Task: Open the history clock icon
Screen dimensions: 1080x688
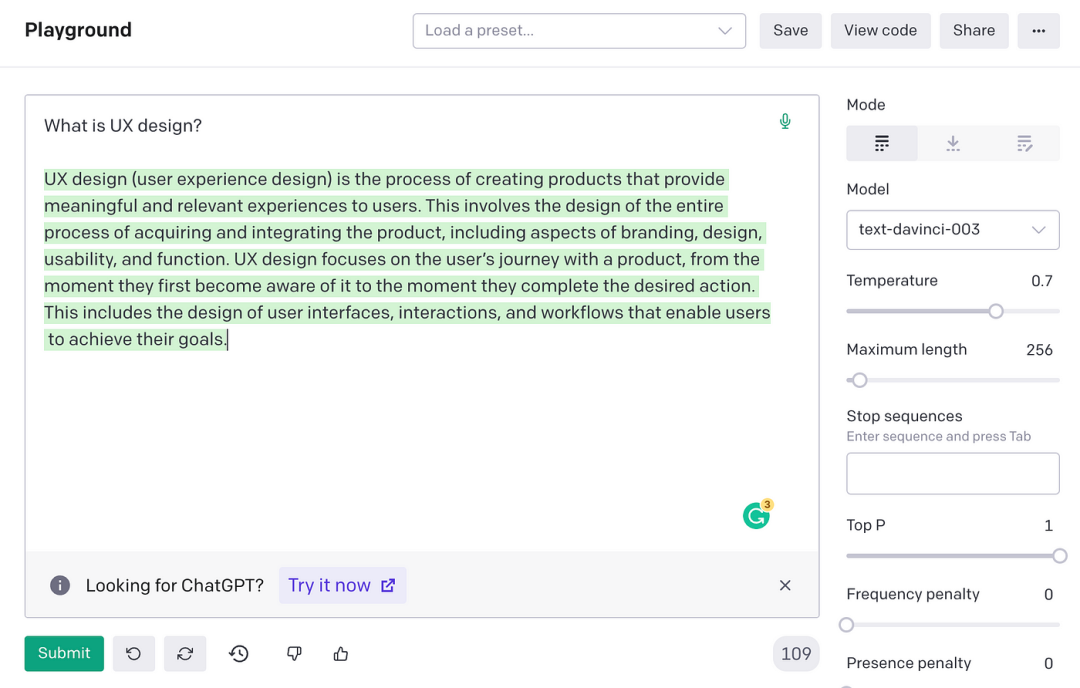Action: point(239,654)
